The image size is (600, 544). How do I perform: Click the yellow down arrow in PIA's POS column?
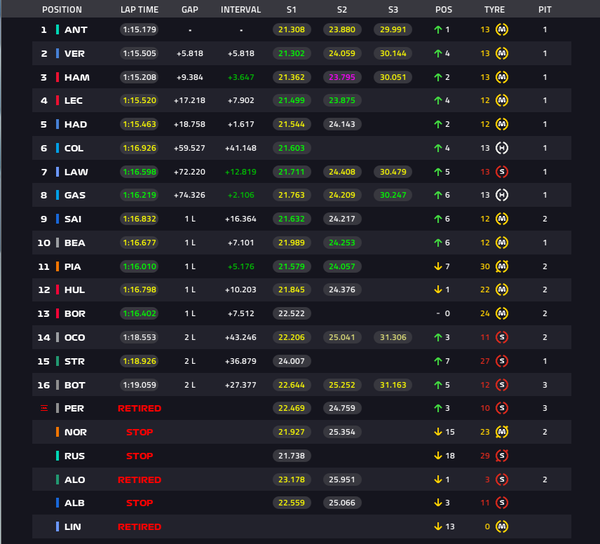[x=438, y=266]
